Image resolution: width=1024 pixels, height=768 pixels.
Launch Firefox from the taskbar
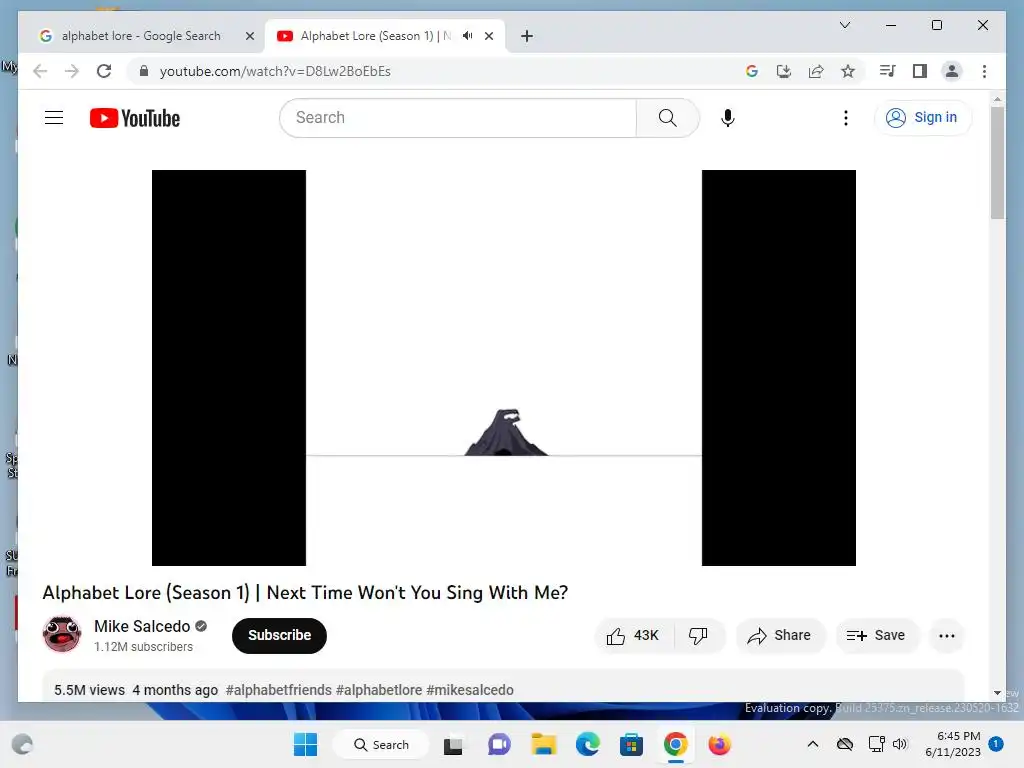719,744
